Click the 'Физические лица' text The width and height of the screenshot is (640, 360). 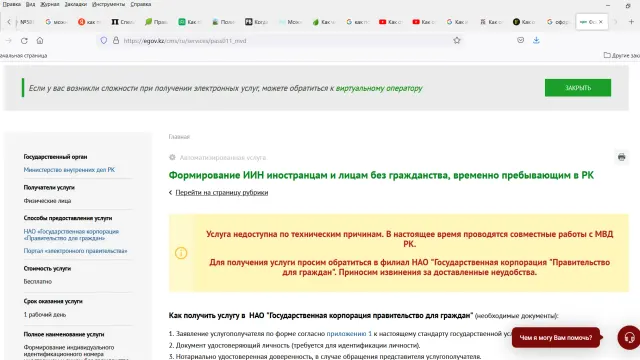click(x=47, y=201)
